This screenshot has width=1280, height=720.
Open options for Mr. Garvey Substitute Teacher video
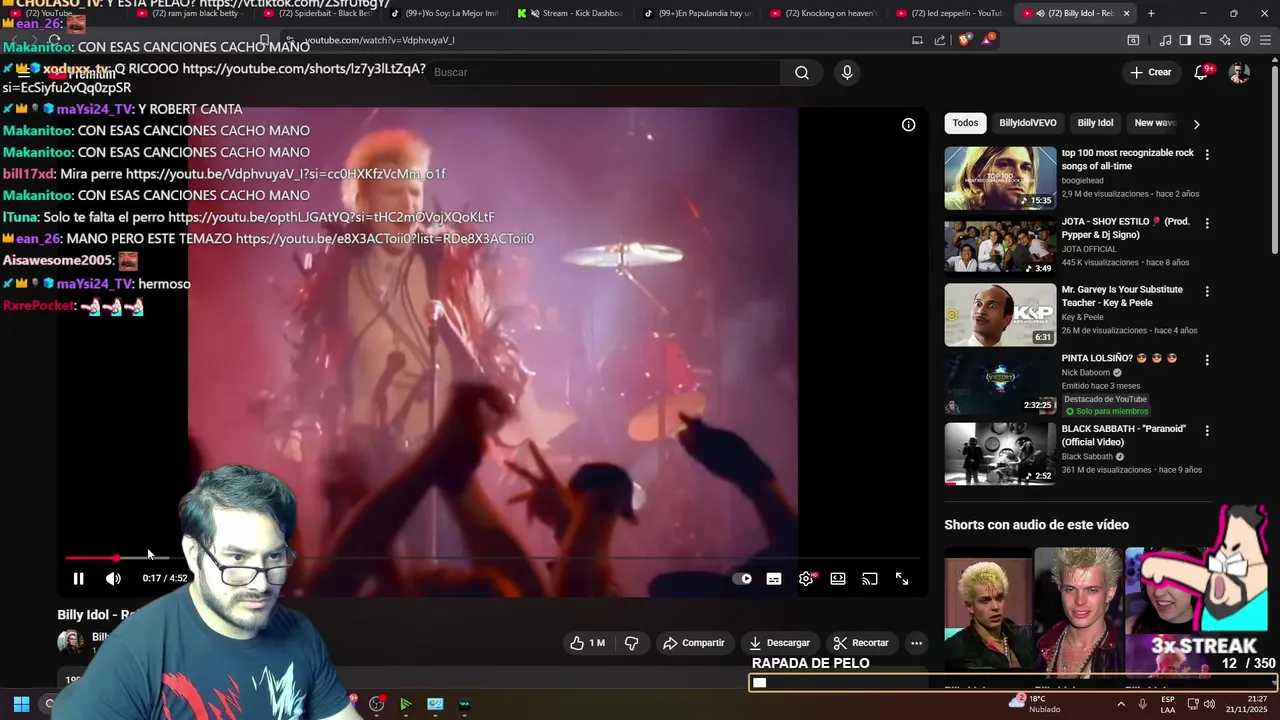tap(1207, 291)
